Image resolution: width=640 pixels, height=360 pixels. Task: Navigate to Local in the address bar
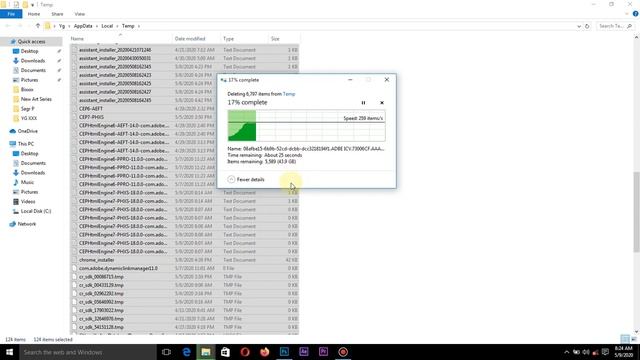point(107,26)
